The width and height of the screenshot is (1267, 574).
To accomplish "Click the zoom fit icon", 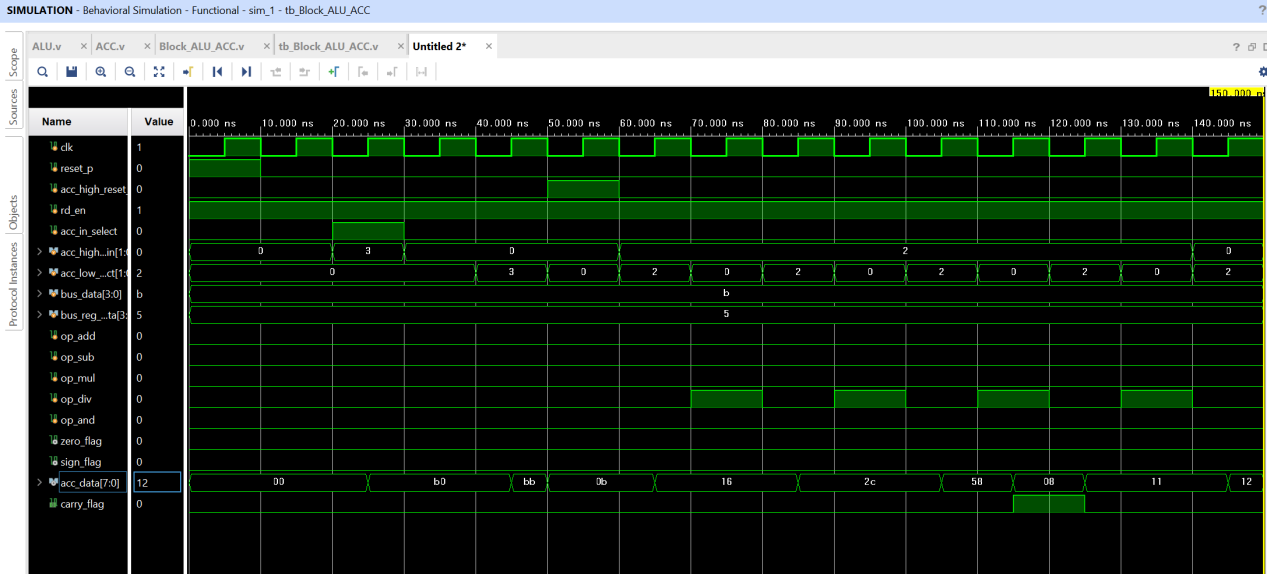I will [159, 71].
